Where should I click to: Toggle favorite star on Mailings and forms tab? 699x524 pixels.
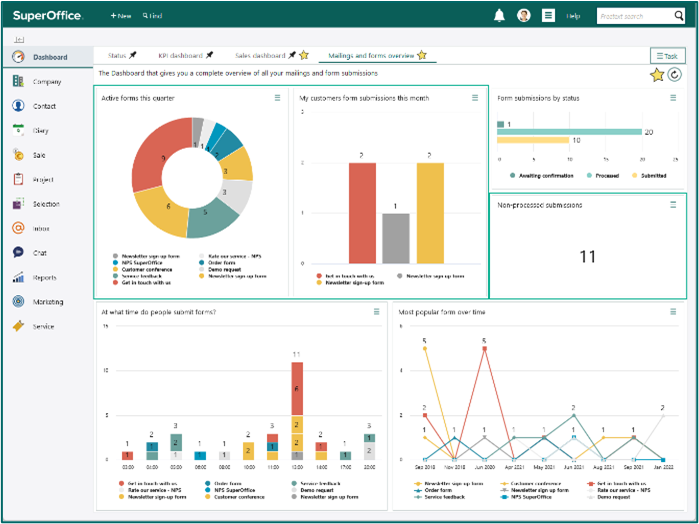(422, 55)
